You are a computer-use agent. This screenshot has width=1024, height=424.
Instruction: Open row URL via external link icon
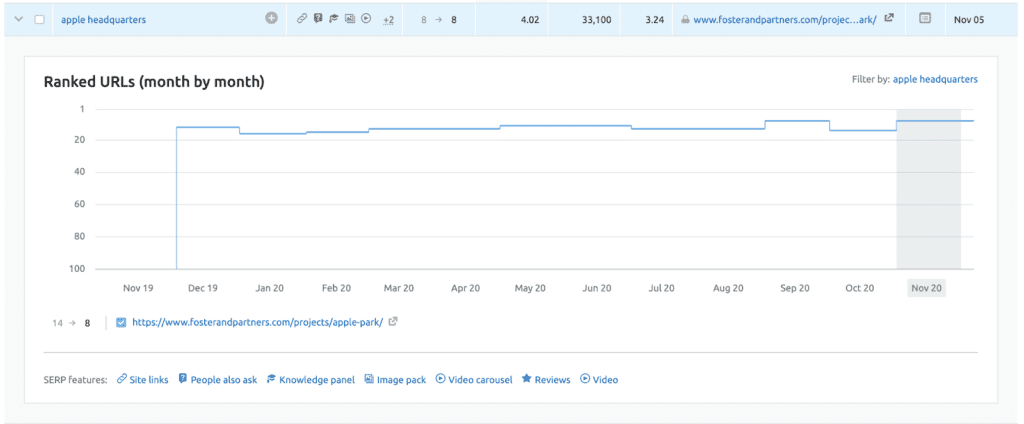click(x=889, y=19)
